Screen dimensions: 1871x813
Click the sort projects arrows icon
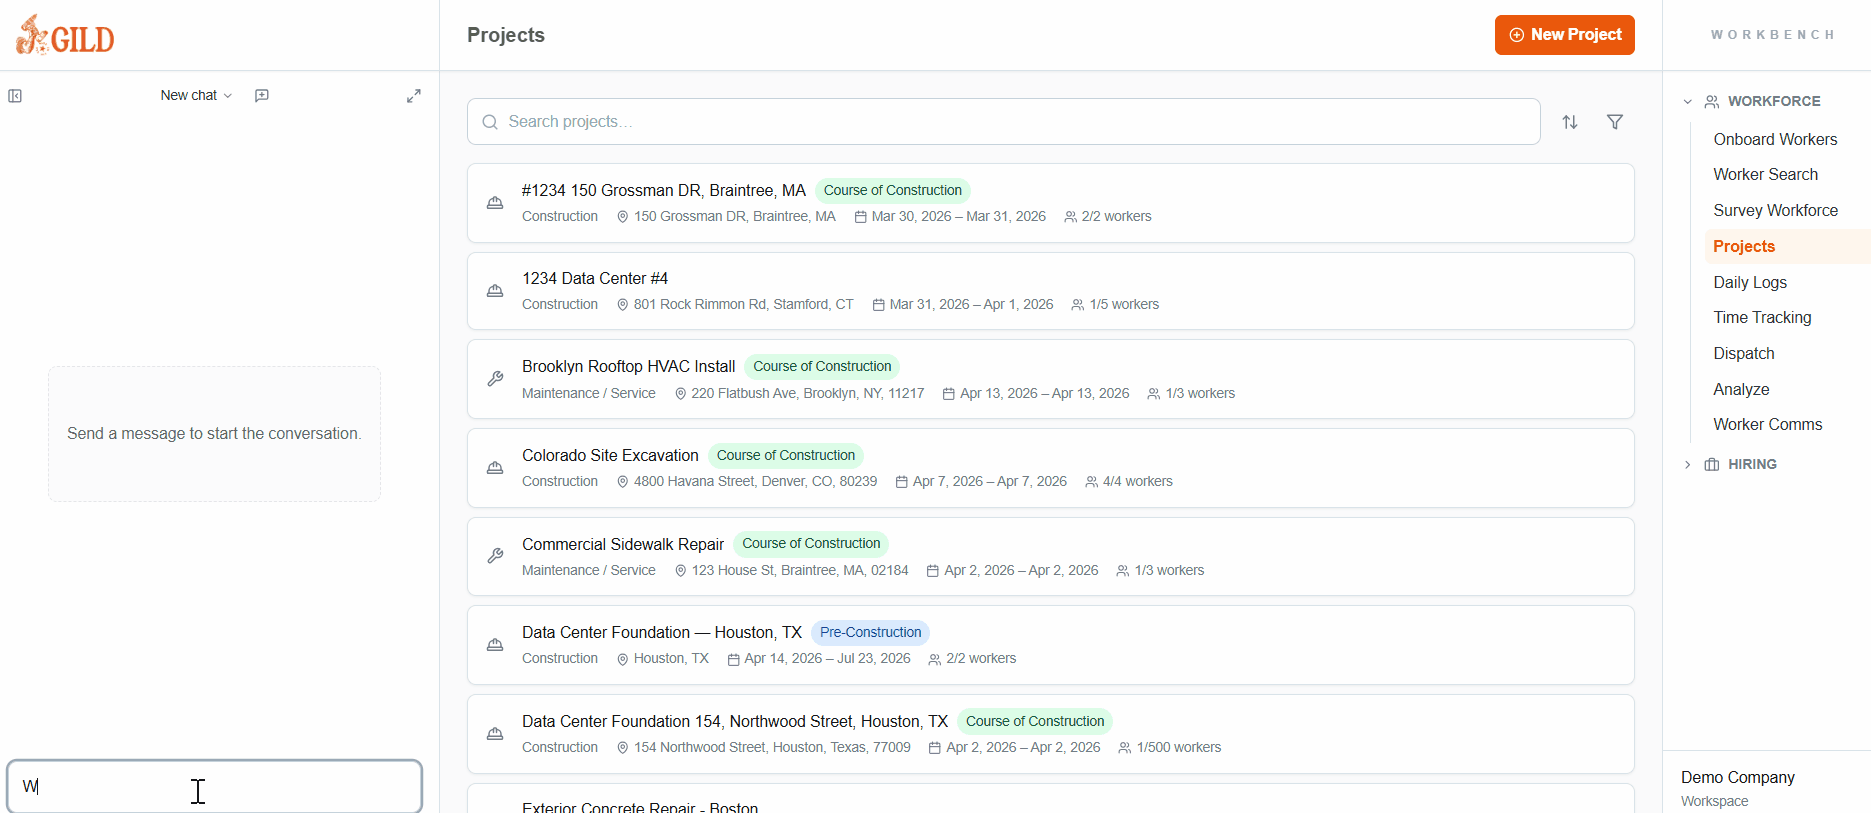pos(1570,122)
